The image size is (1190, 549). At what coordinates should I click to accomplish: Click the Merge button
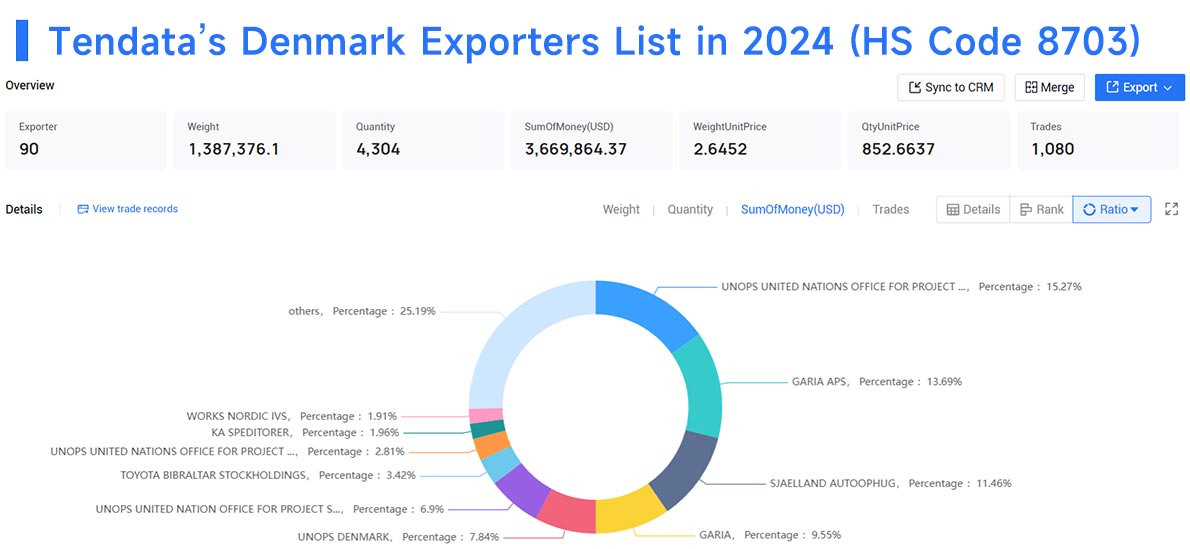point(1050,87)
